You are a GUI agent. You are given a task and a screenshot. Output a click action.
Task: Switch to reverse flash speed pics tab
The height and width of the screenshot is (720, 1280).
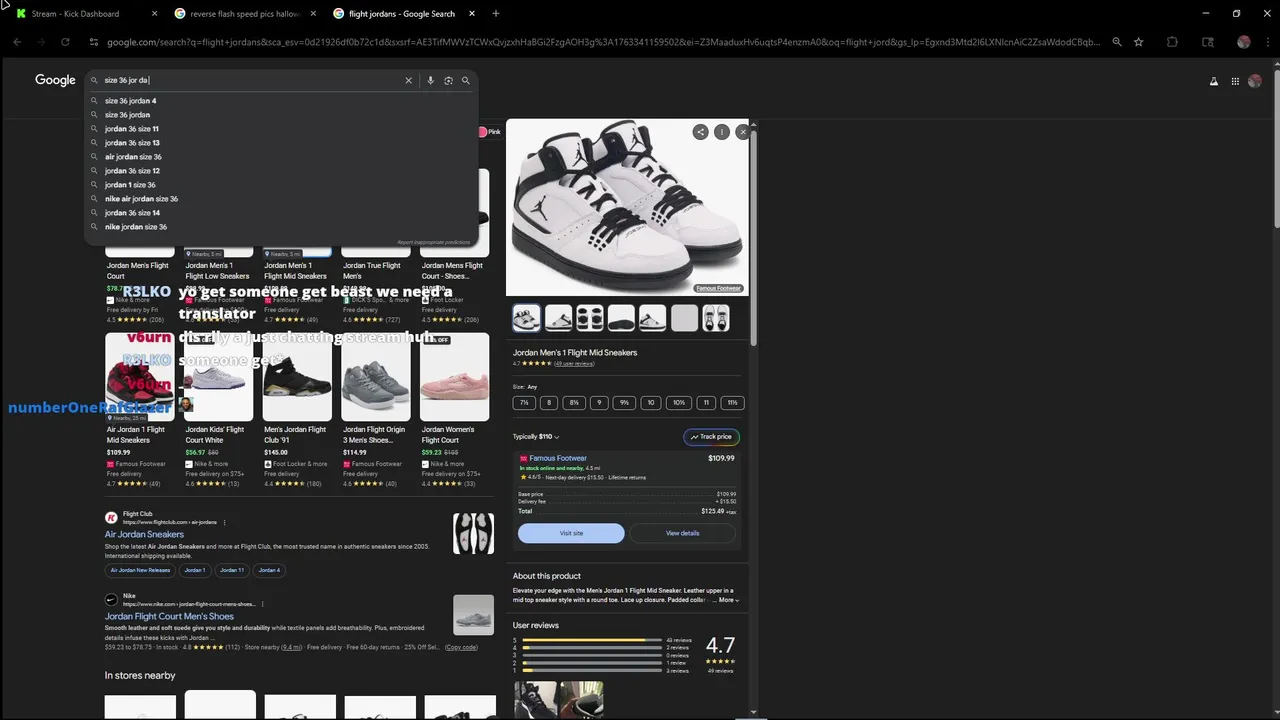(x=244, y=13)
